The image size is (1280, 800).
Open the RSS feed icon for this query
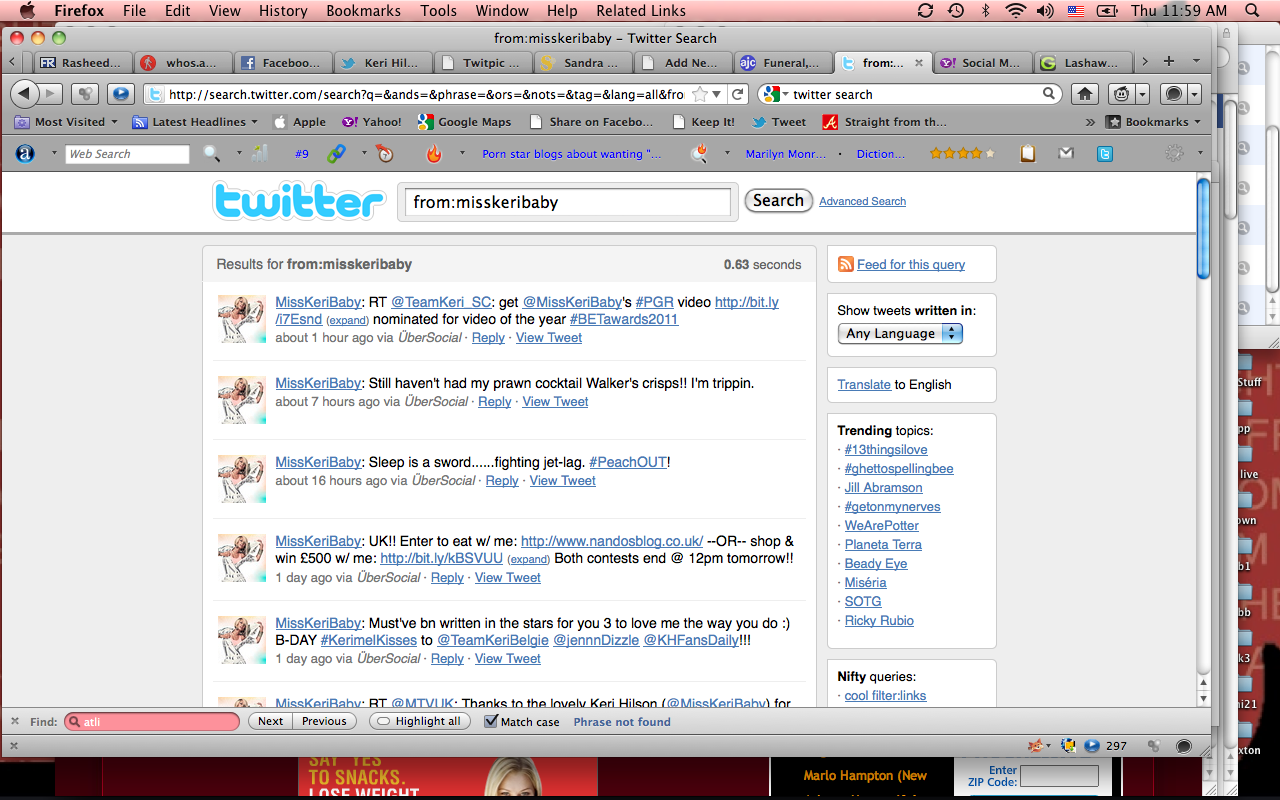pos(846,264)
